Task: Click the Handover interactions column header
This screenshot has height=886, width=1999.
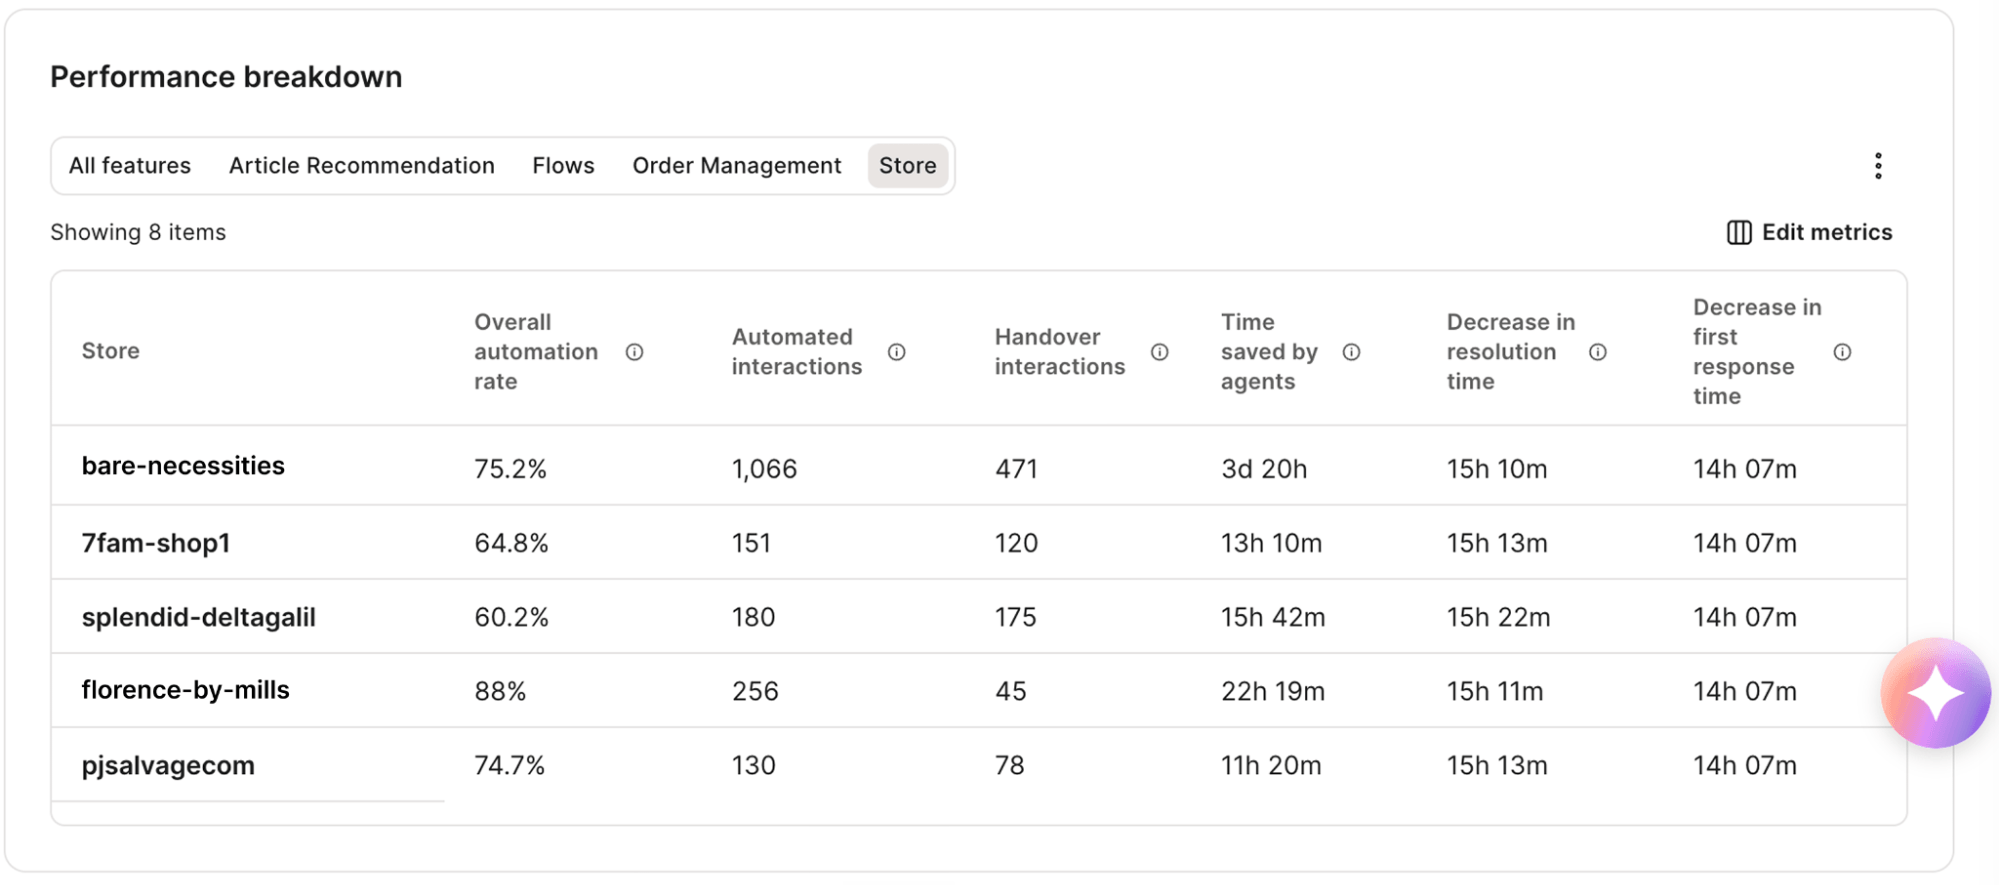Action: click(1060, 352)
